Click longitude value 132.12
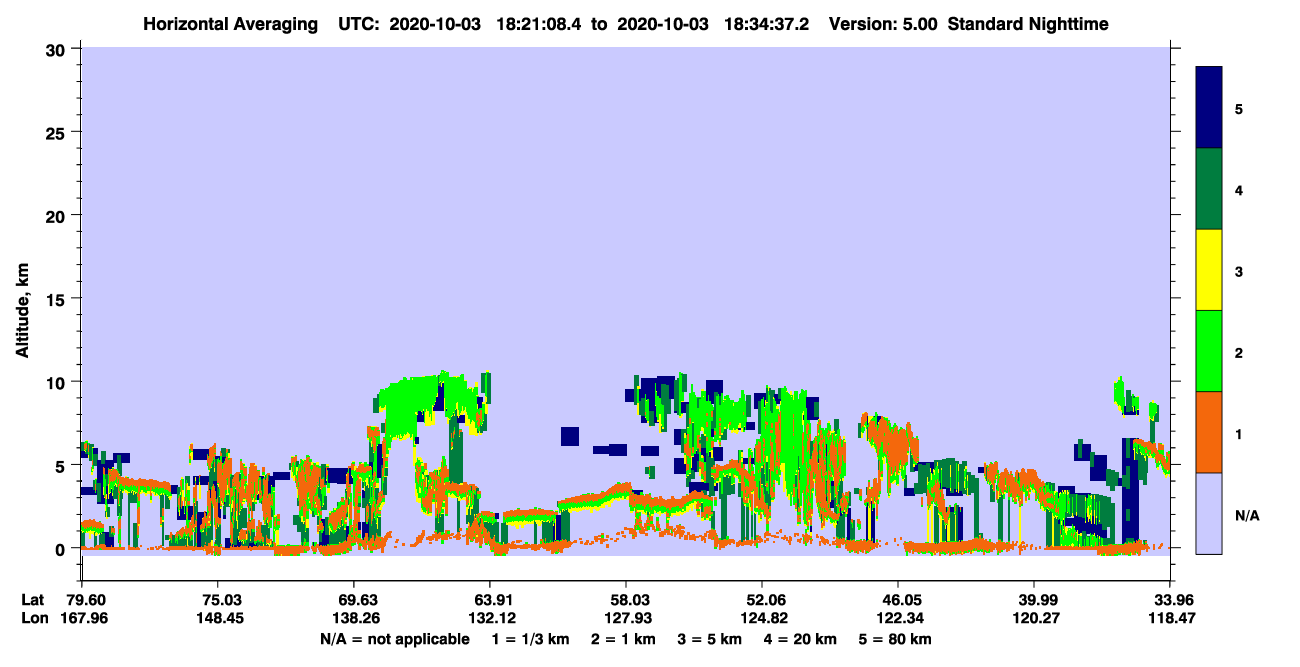The image size is (1300, 667). tap(490, 619)
